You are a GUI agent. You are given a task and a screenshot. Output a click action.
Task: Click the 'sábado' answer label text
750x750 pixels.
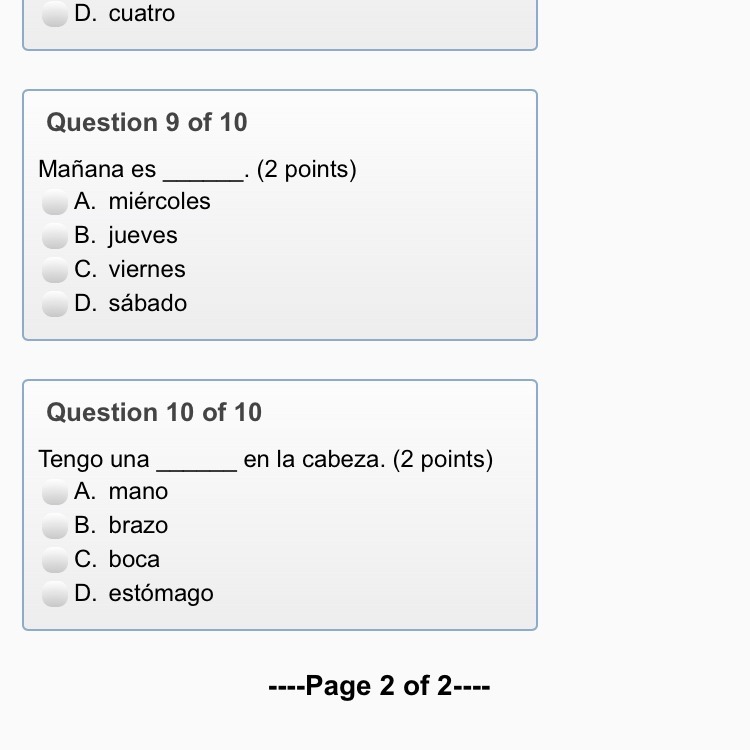pyautogui.click(x=148, y=303)
